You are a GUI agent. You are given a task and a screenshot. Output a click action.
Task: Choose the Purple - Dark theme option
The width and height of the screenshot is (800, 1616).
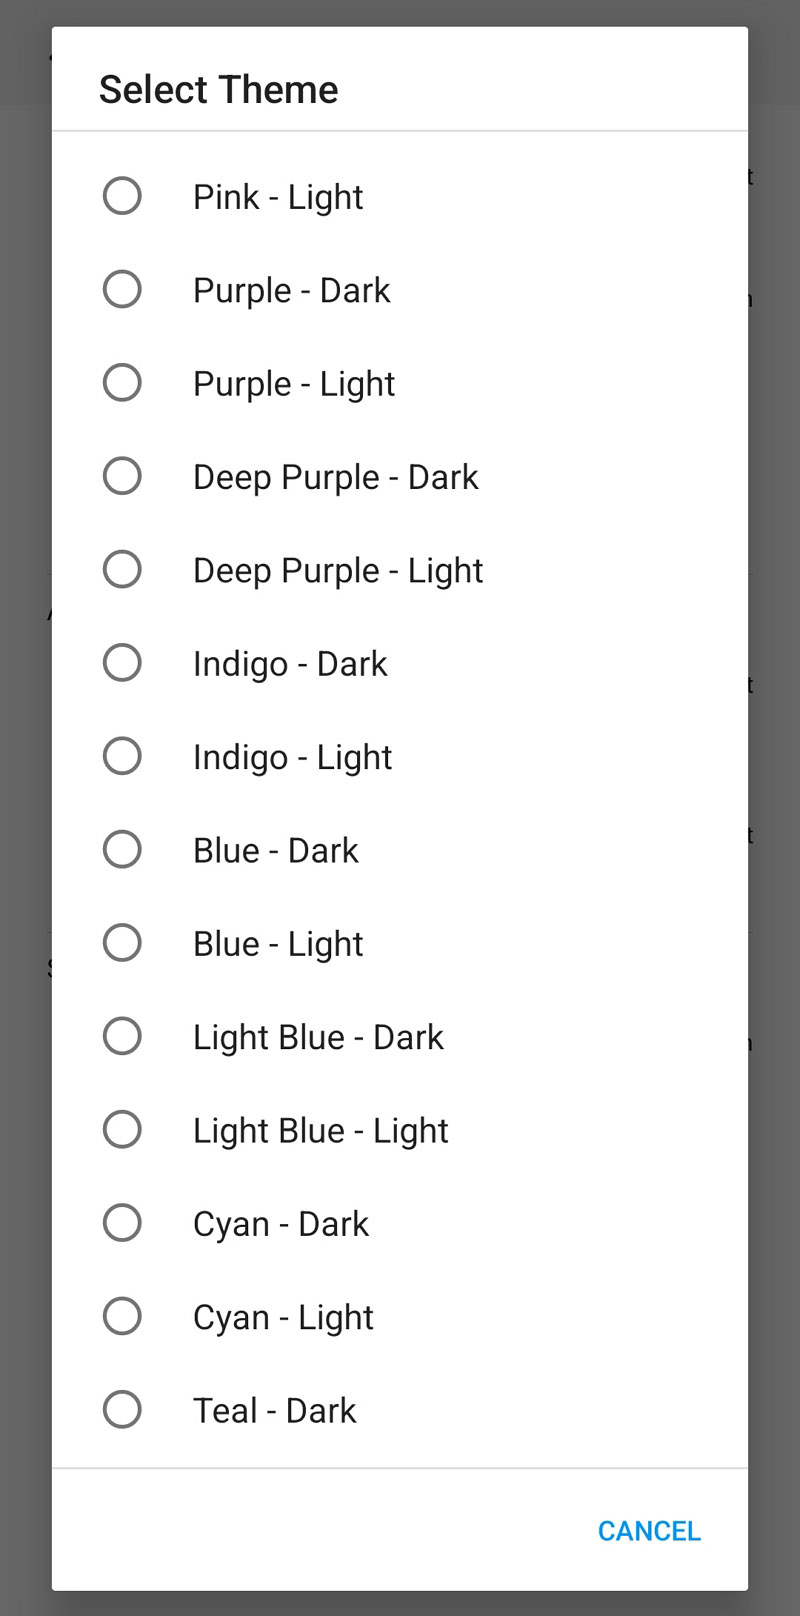[x=122, y=290]
